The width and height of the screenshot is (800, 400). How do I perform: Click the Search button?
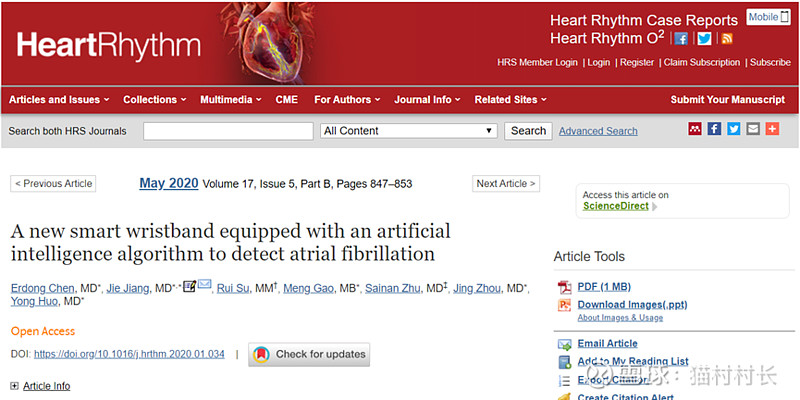tap(528, 131)
